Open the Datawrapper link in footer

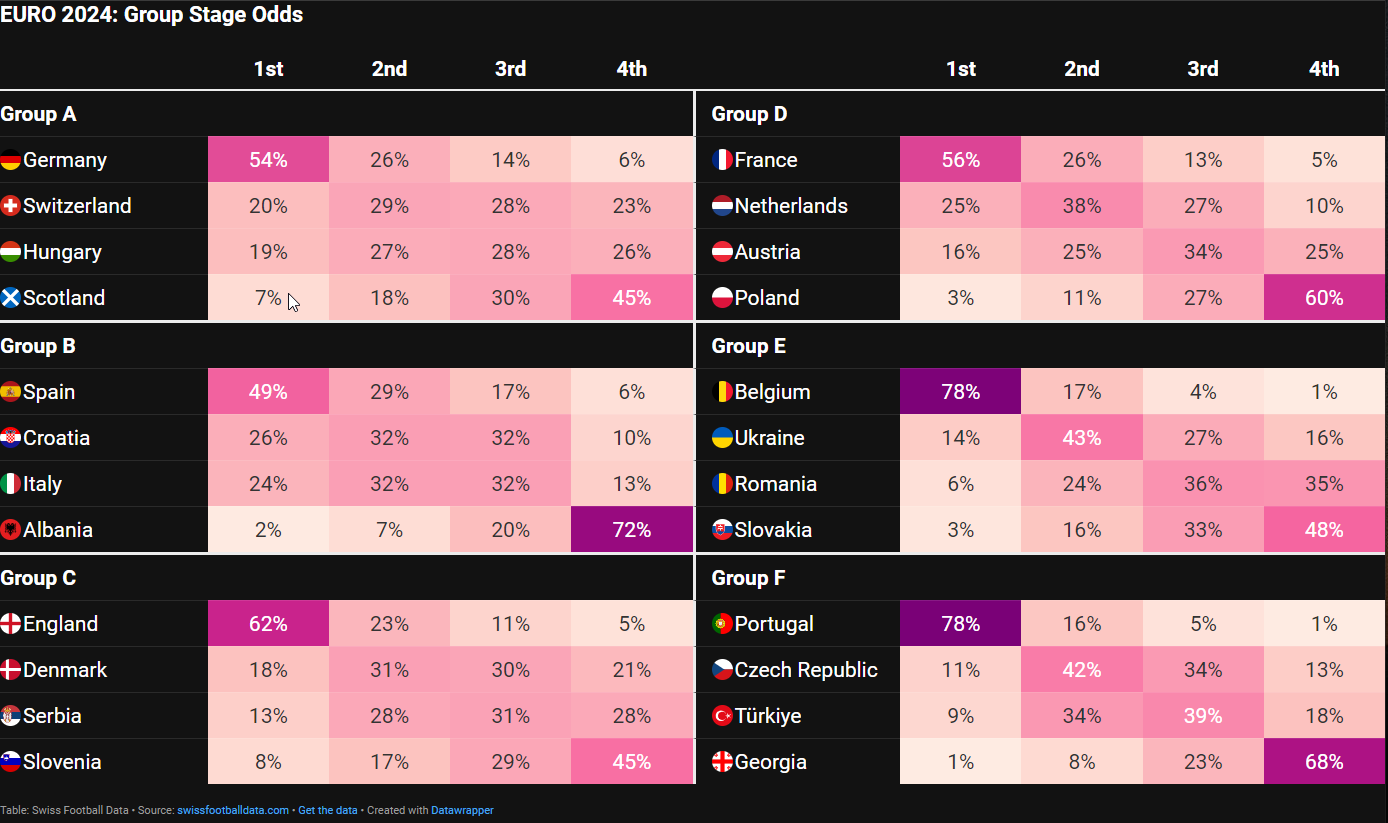click(462, 810)
